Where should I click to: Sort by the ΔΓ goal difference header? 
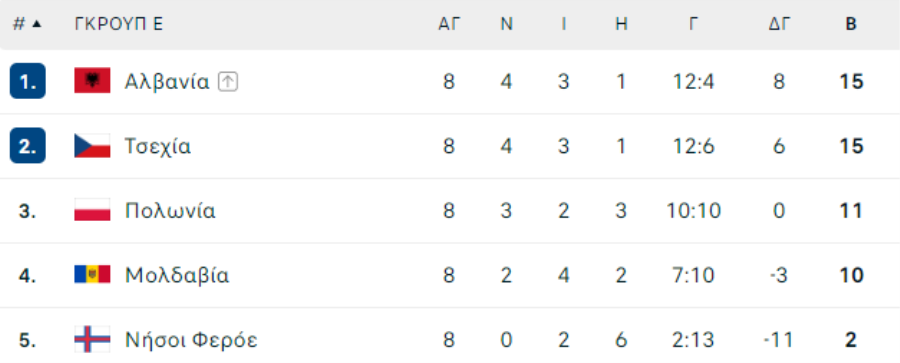pyautogui.click(x=779, y=24)
